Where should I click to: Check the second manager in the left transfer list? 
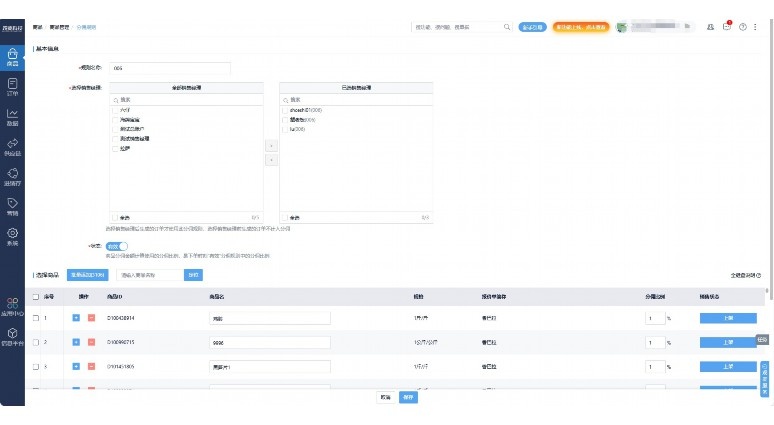tap(115, 119)
